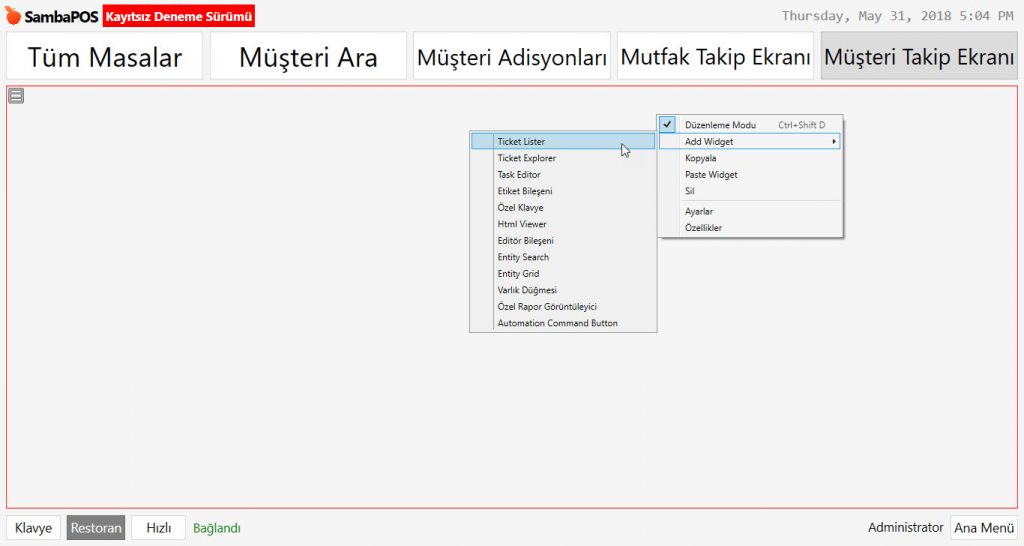The width and height of the screenshot is (1024, 546).
Task: Pick Özel Klavye from the submenu
Action: pyautogui.click(x=520, y=208)
